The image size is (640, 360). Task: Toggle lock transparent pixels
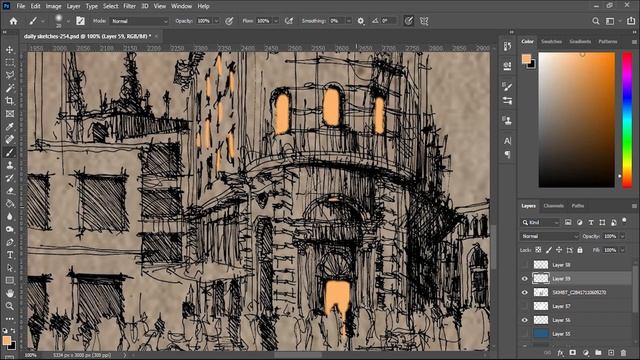[538, 250]
